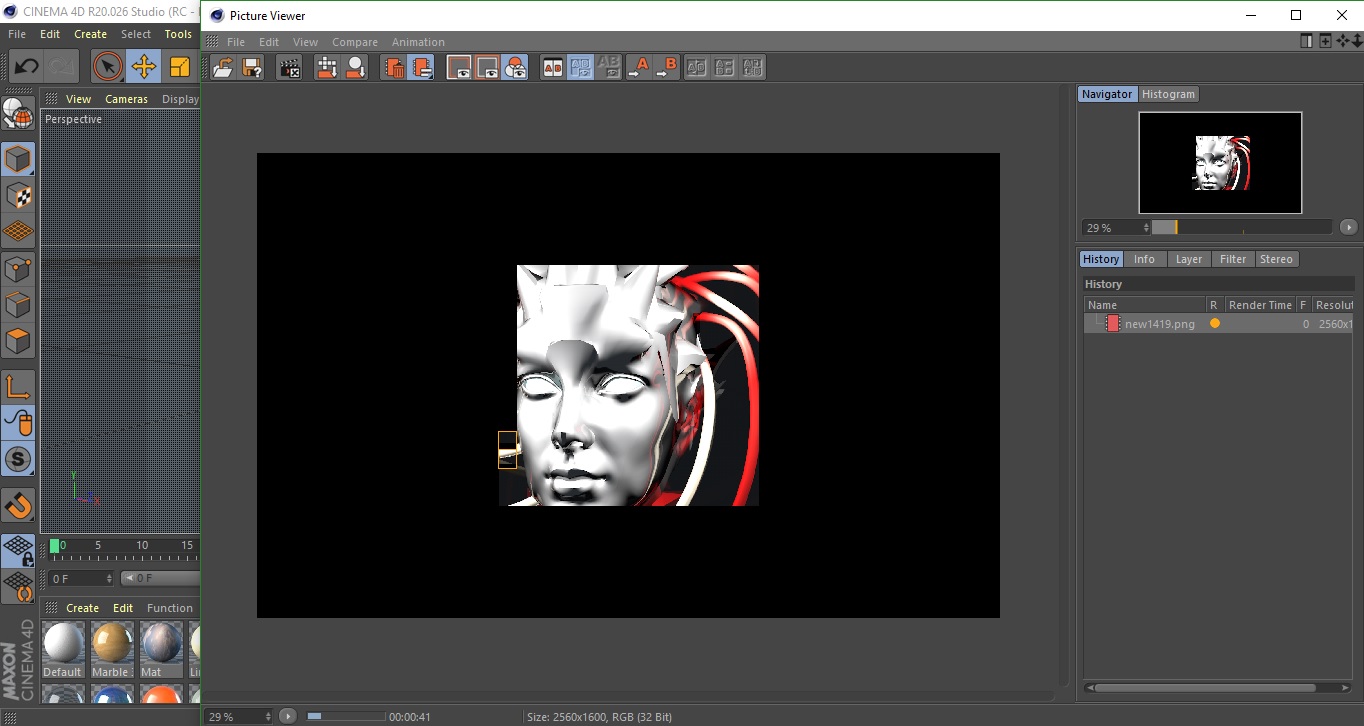Select the Move tool in main toolbar

click(144, 67)
